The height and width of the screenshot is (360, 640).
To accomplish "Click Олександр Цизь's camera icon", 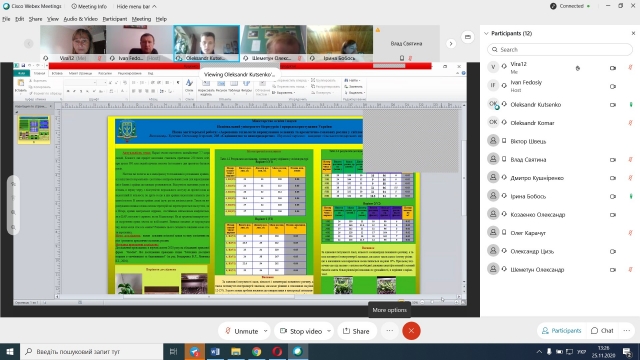I will tap(613, 251).
